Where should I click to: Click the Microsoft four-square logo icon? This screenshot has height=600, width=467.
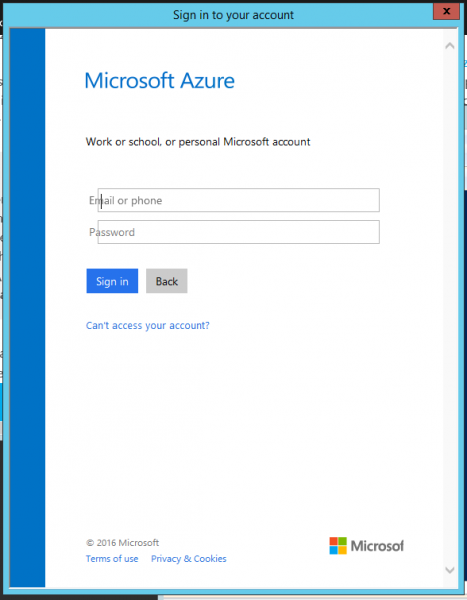(x=338, y=546)
